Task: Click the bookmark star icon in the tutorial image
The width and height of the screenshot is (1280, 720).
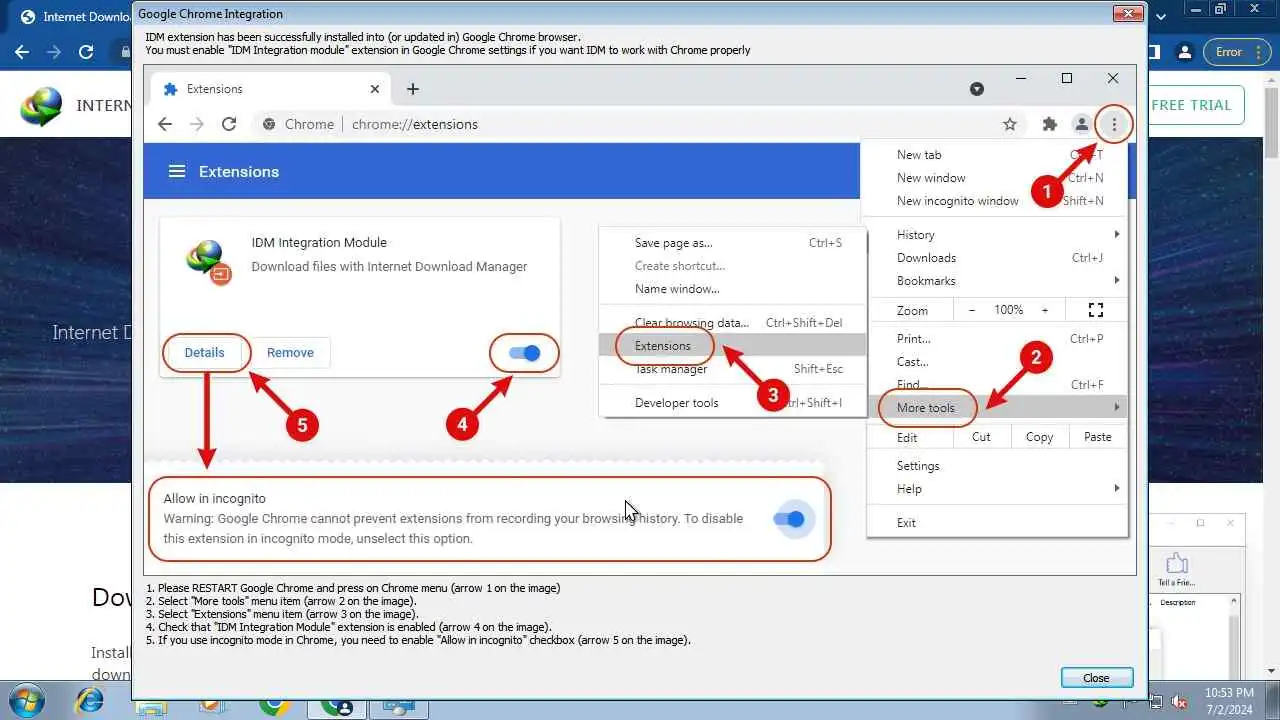Action: click(1010, 124)
